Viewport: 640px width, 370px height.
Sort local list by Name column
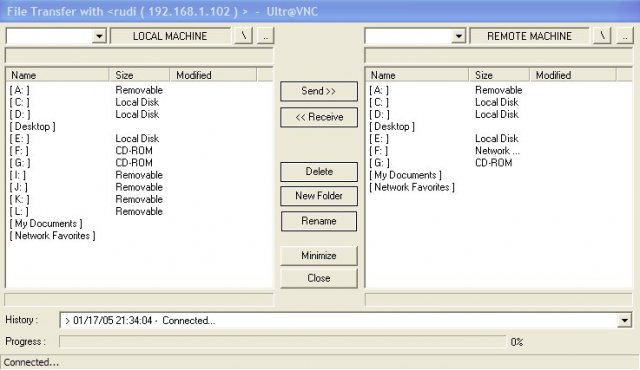(58, 75)
